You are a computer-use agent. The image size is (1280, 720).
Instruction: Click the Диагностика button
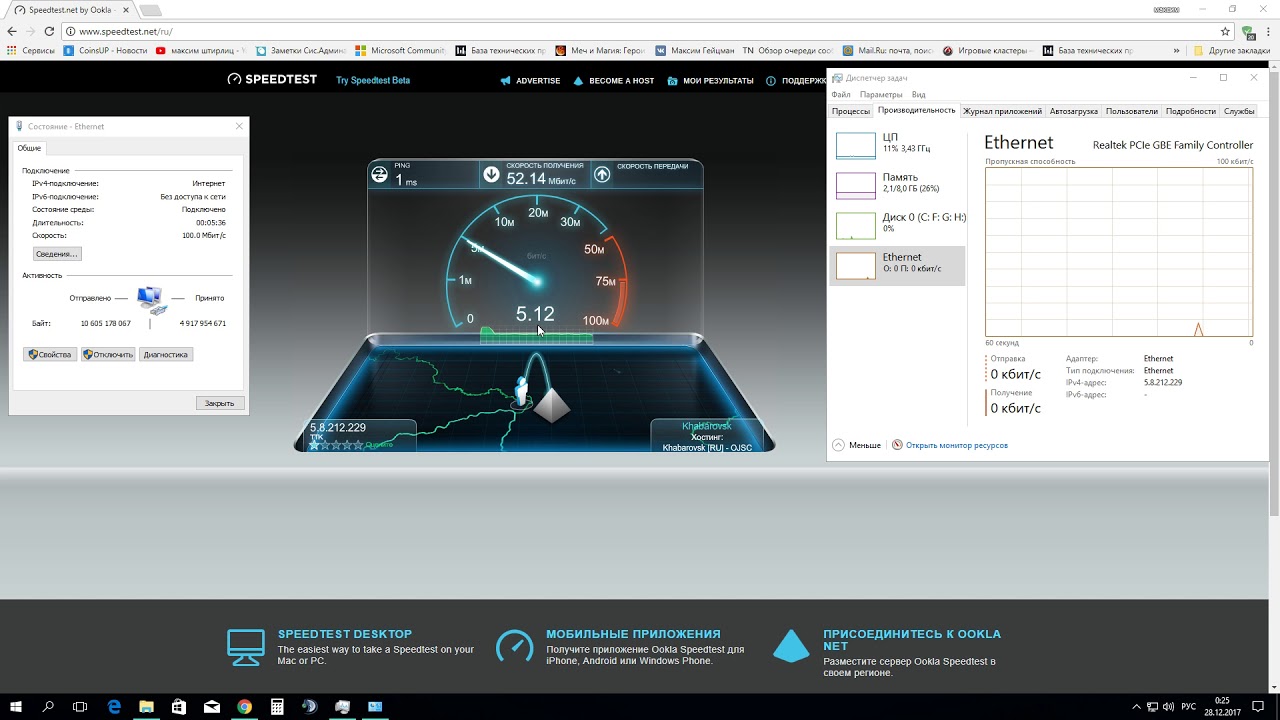coord(166,354)
